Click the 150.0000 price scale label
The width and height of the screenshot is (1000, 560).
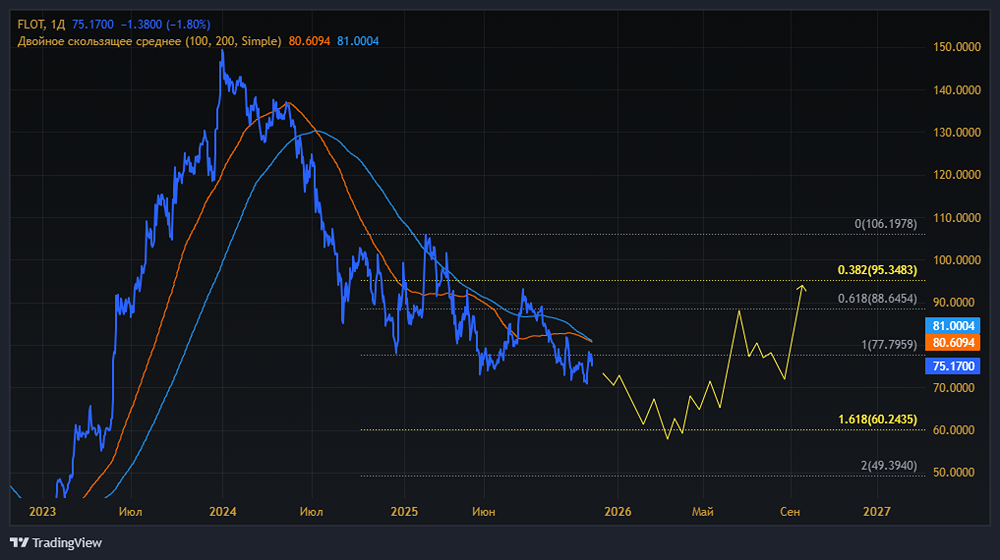point(957,47)
